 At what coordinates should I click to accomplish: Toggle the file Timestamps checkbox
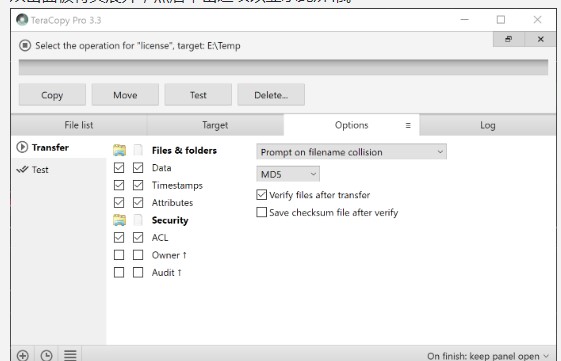point(138,185)
